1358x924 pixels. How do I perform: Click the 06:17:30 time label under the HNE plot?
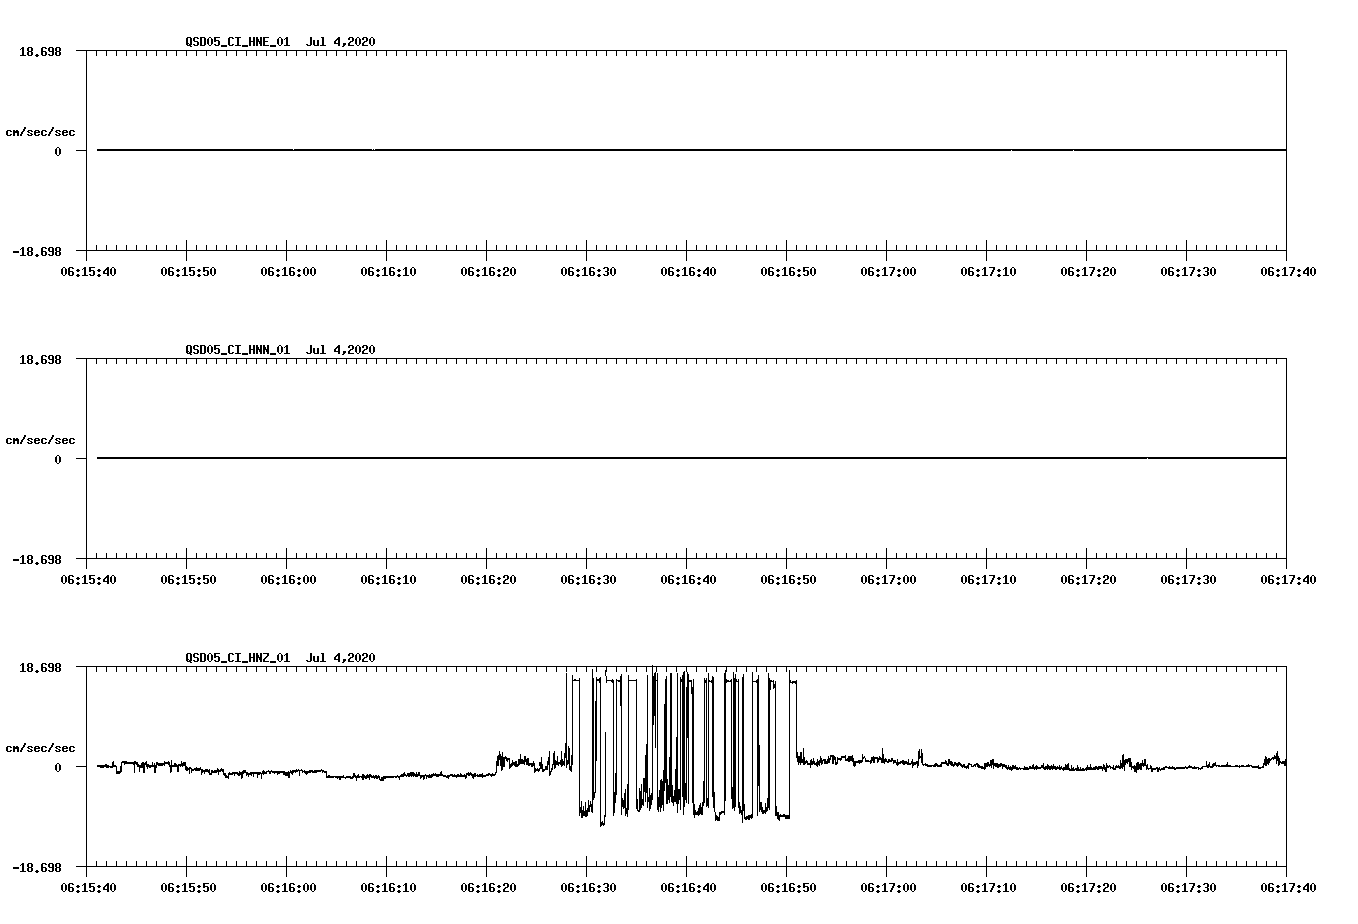1188,271
